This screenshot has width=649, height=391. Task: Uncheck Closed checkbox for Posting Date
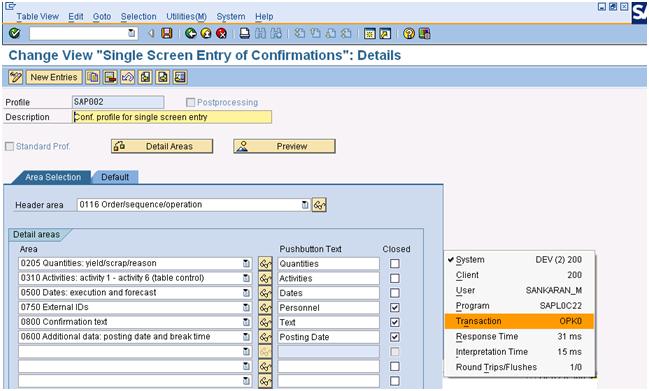[395, 337]
